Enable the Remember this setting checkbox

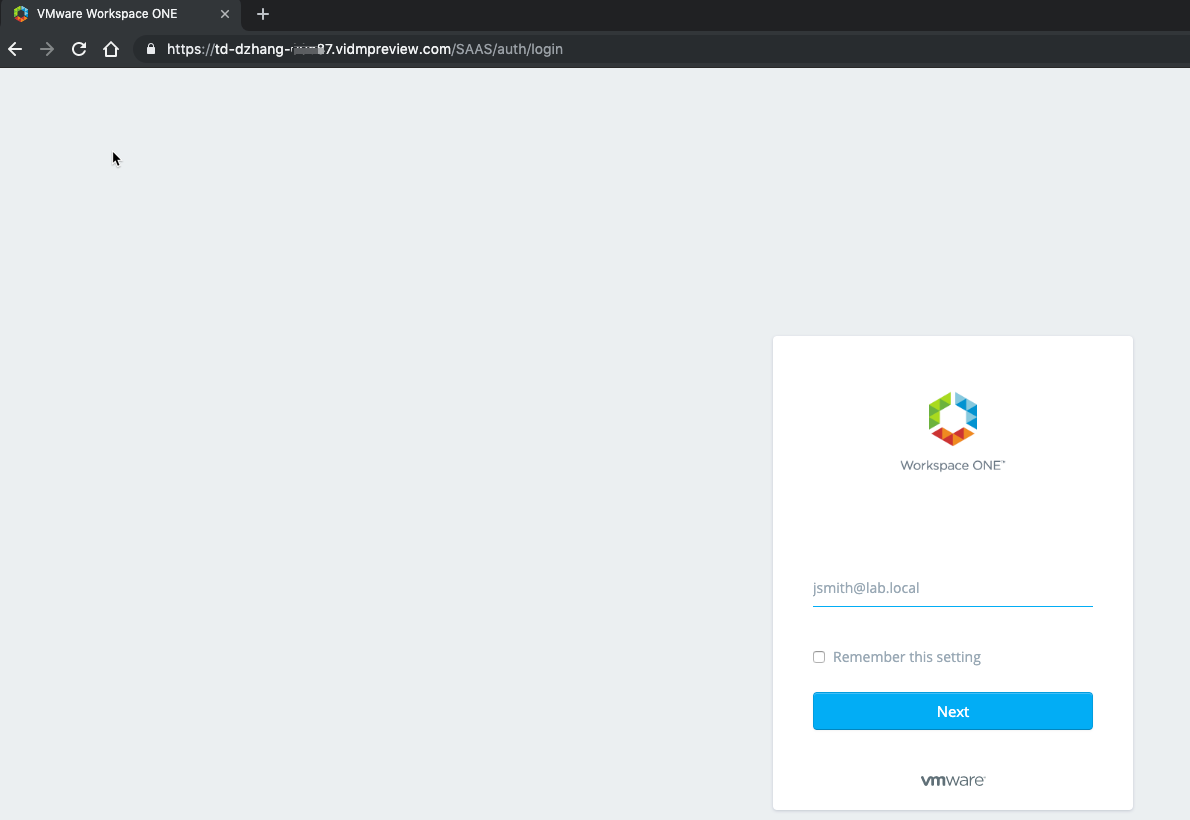[819, 657]
